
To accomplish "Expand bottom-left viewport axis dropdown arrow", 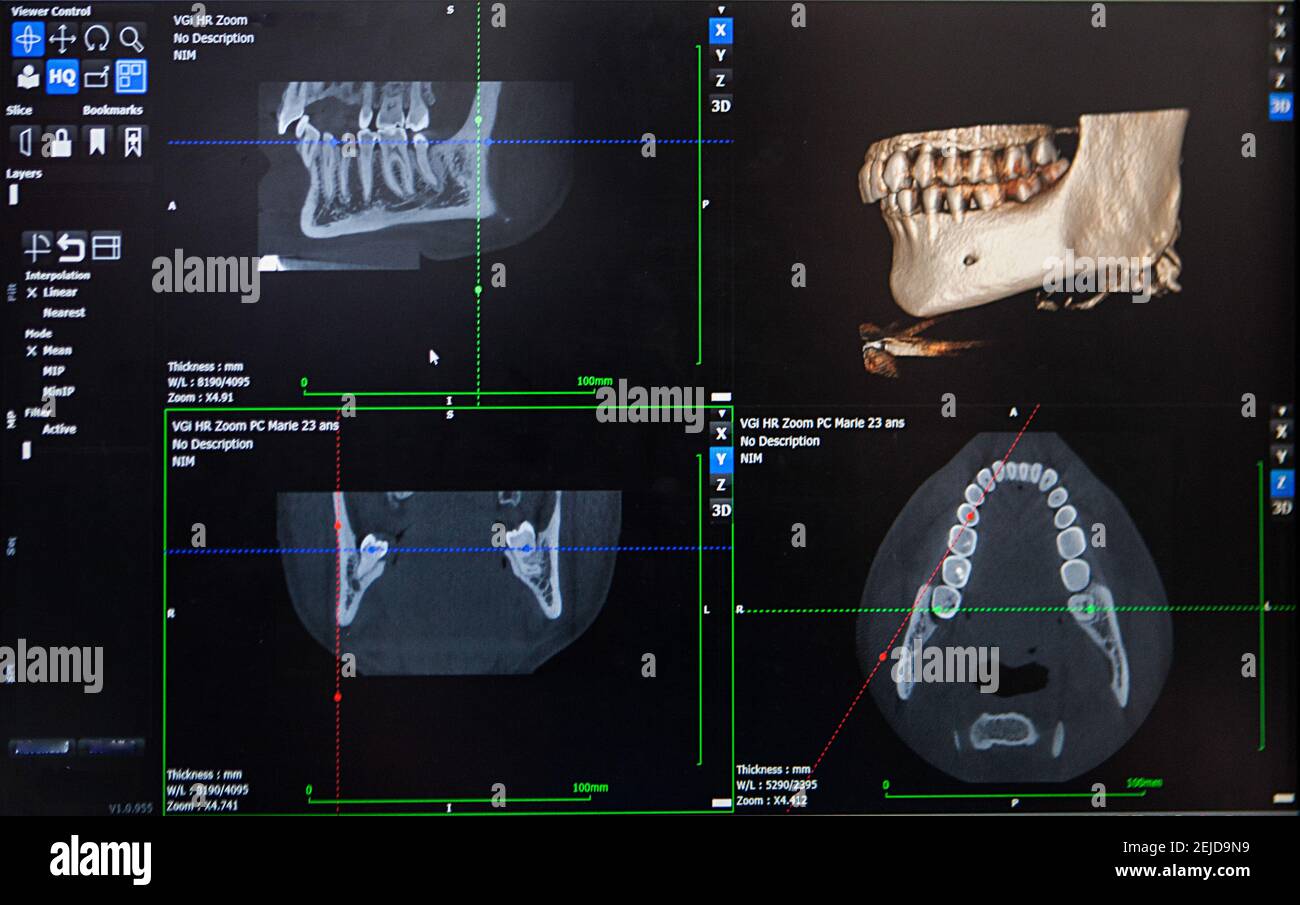I will click(720, 414).
